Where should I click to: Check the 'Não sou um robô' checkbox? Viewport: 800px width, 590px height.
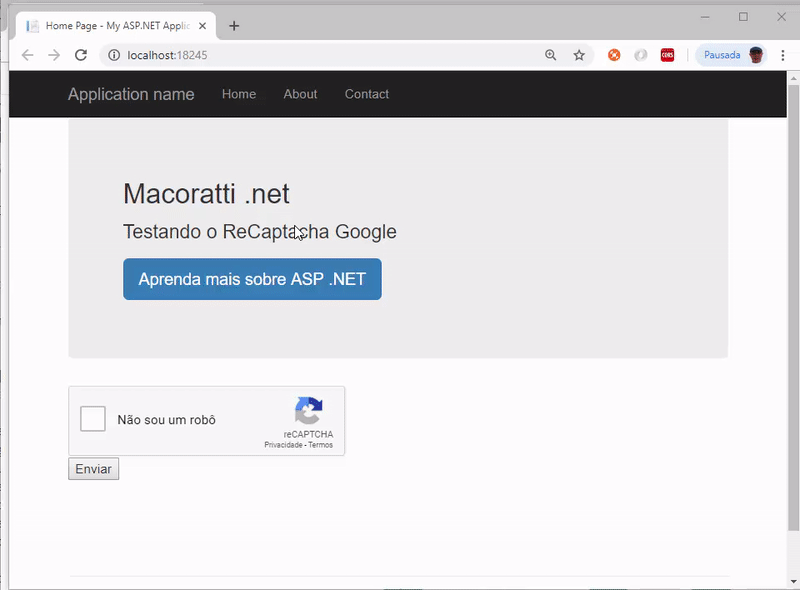93,419
